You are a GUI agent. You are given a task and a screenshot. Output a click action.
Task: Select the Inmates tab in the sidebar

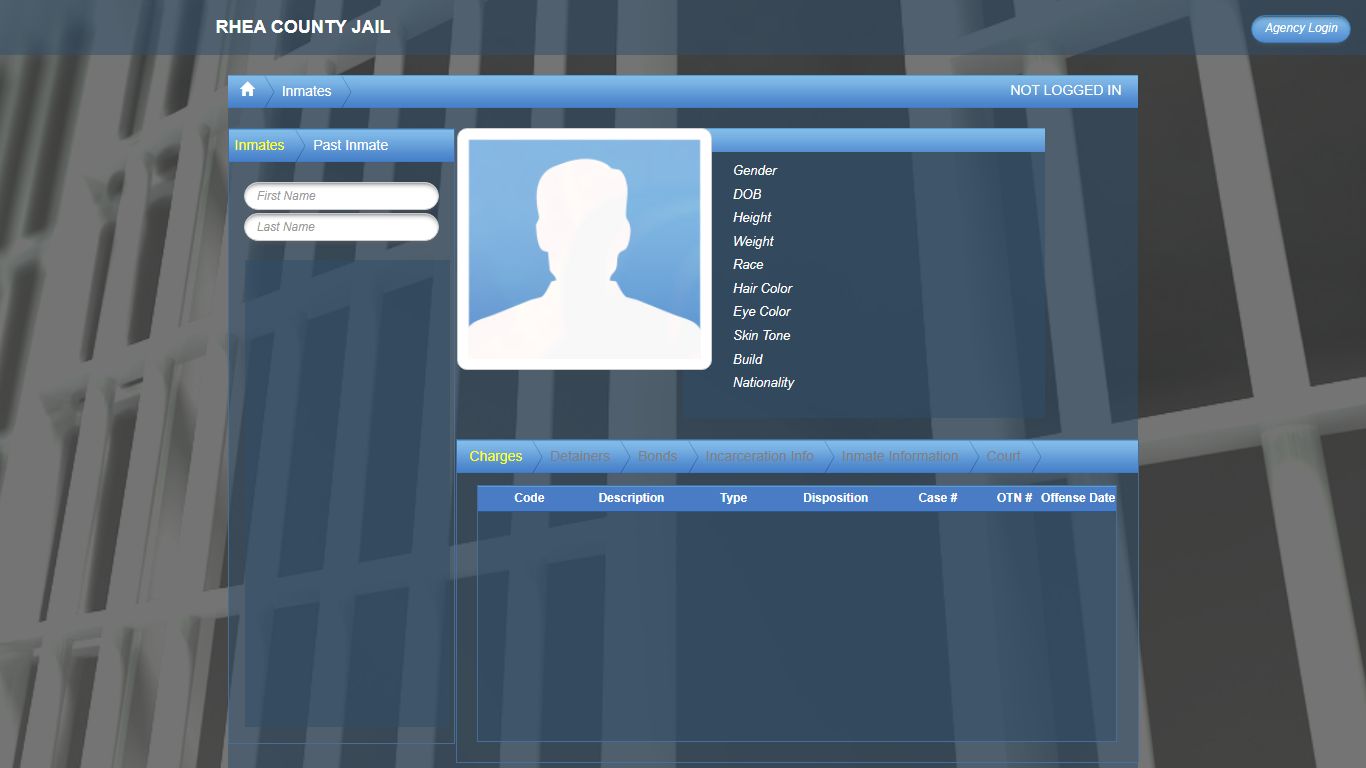pos(259,145)
